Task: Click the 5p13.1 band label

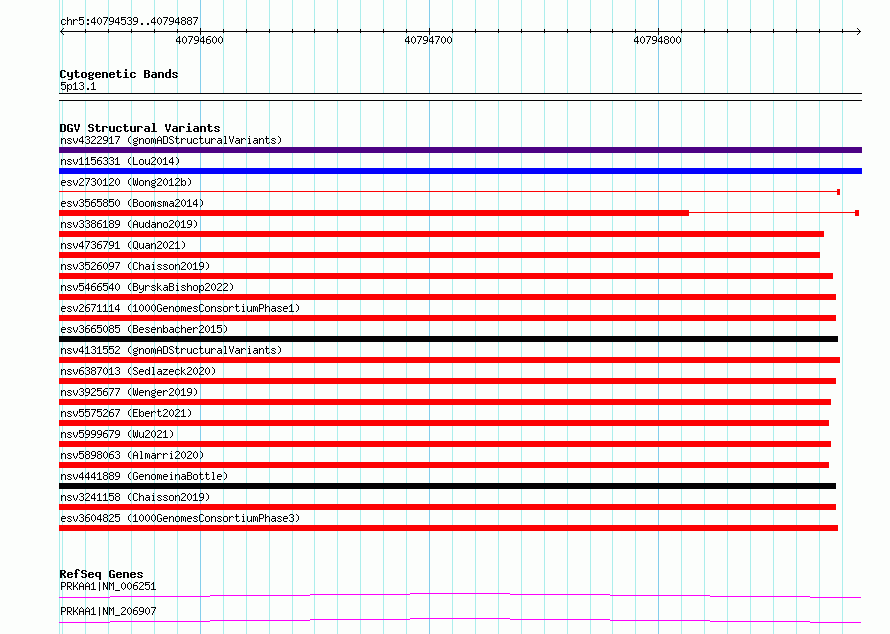Action: (x=78, y=86)
